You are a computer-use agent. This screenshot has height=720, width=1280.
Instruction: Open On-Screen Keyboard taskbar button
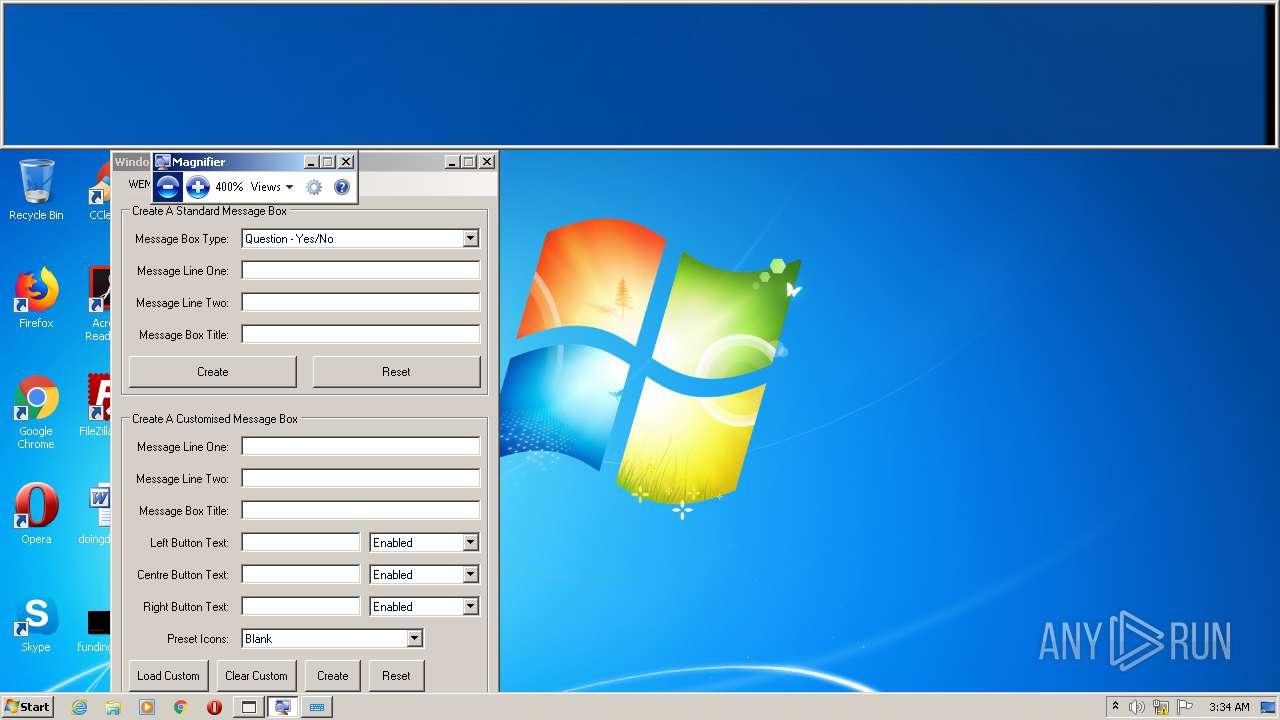(317, 707)
